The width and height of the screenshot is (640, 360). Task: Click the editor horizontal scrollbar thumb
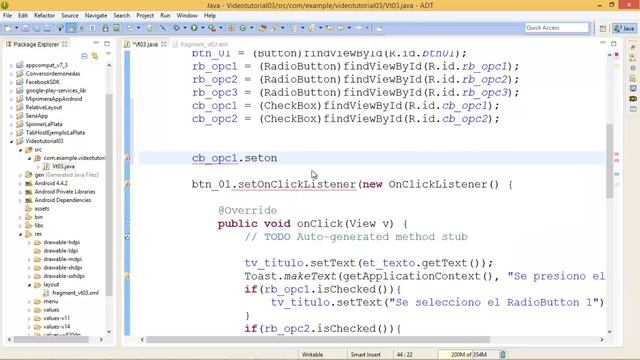(x=318, y=339)
